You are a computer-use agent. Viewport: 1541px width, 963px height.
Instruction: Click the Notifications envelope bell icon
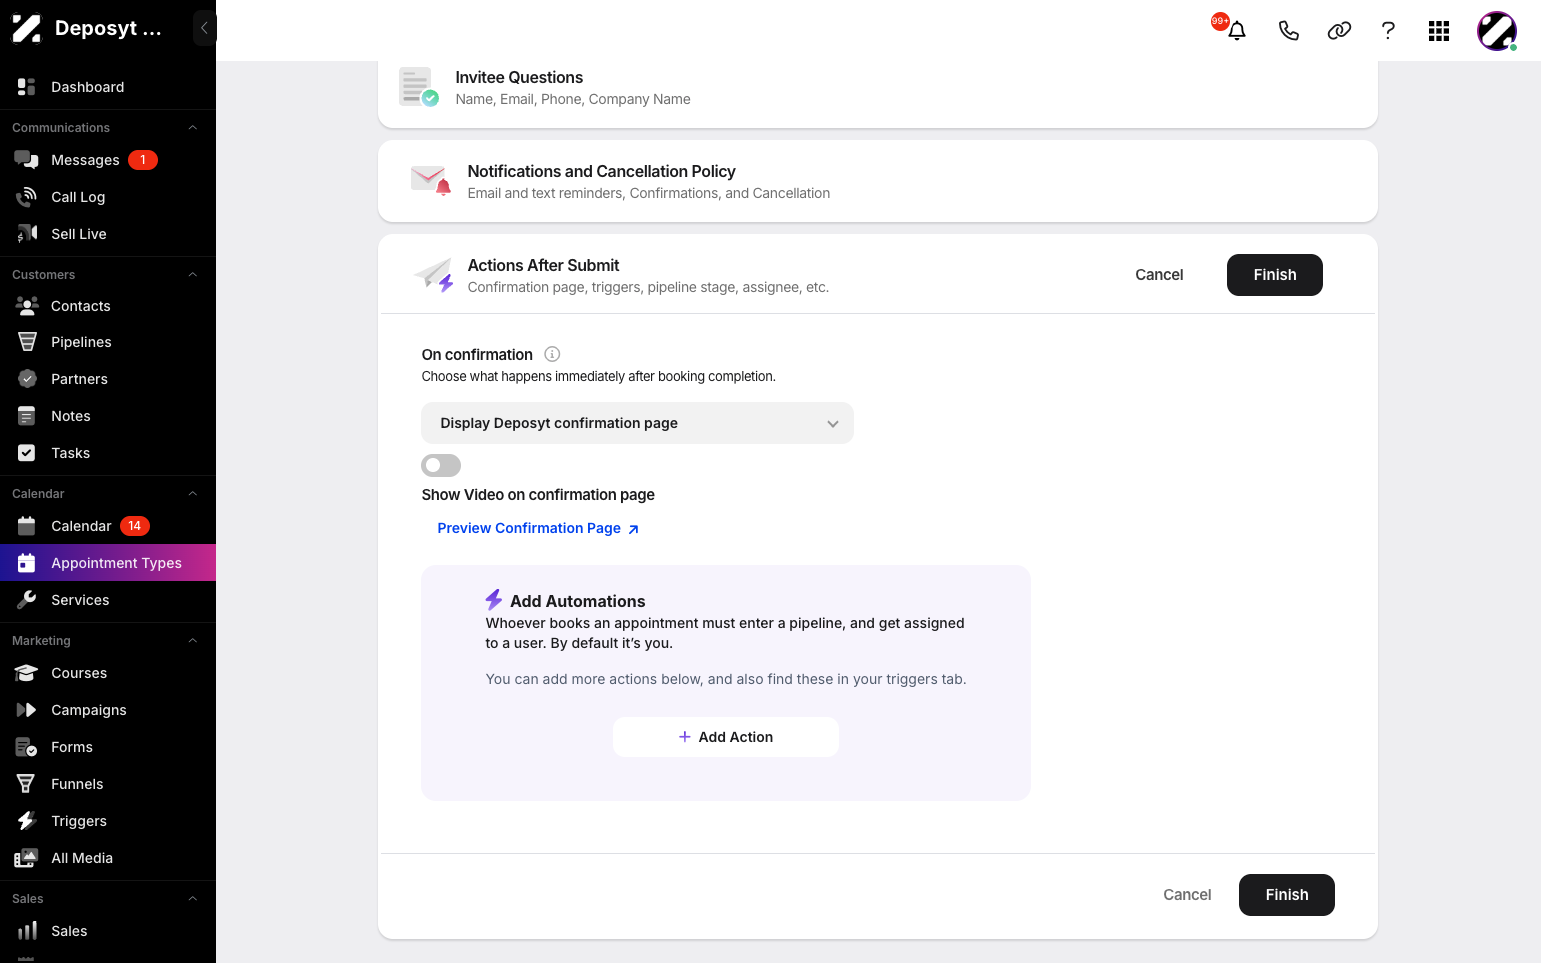431,181
